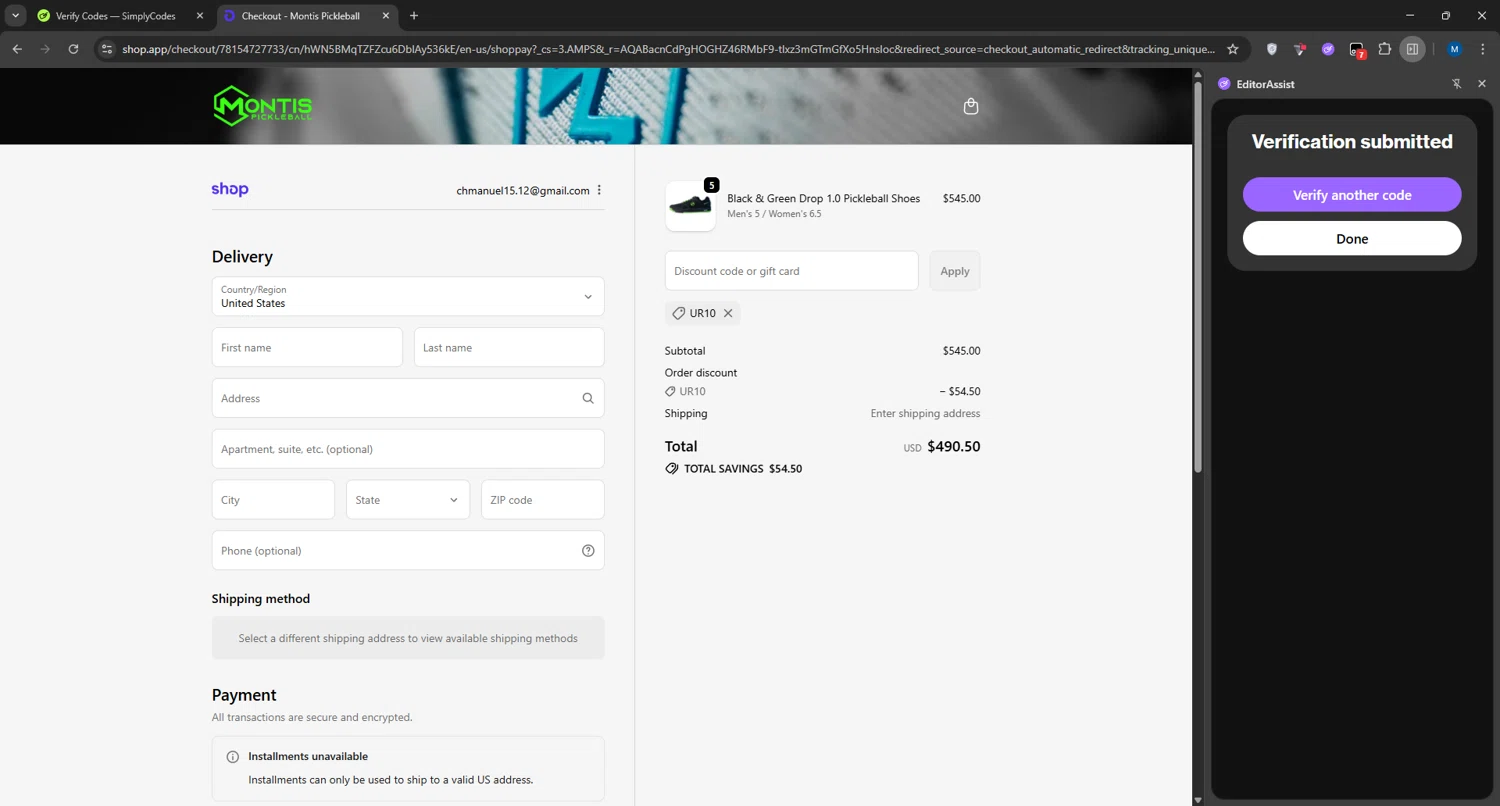Click the purple EditorAssist extension icon
The height and width of the screenshot is (806, 1500).
[x=1328, y=49]
